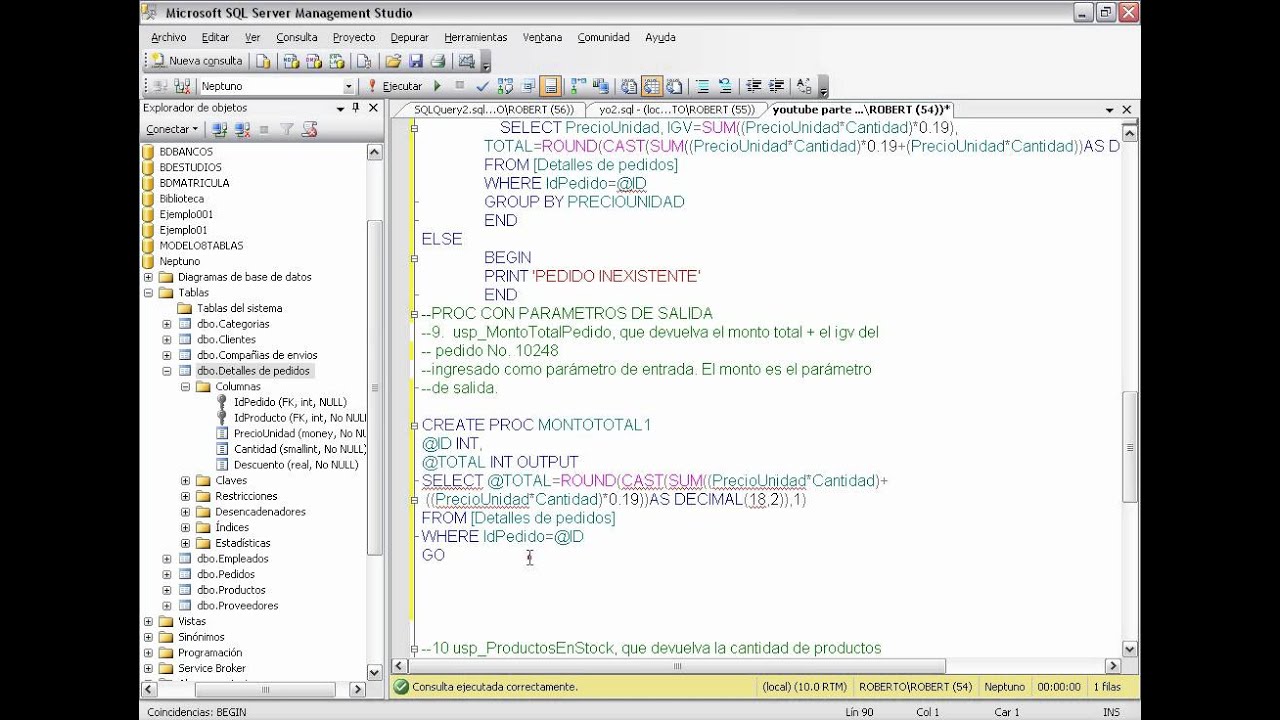Image resolution: width=1280 pixels, height=720 pixels.
Task: Open the Object Explorer window position dropdown
Action: point(339,108)
